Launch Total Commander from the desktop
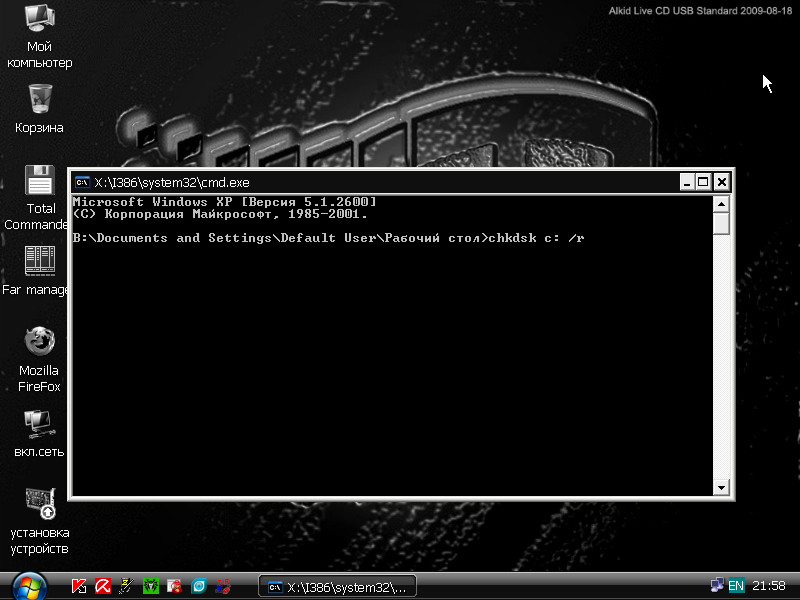This screenshot has width=800, height=600. tap(36, 197)
